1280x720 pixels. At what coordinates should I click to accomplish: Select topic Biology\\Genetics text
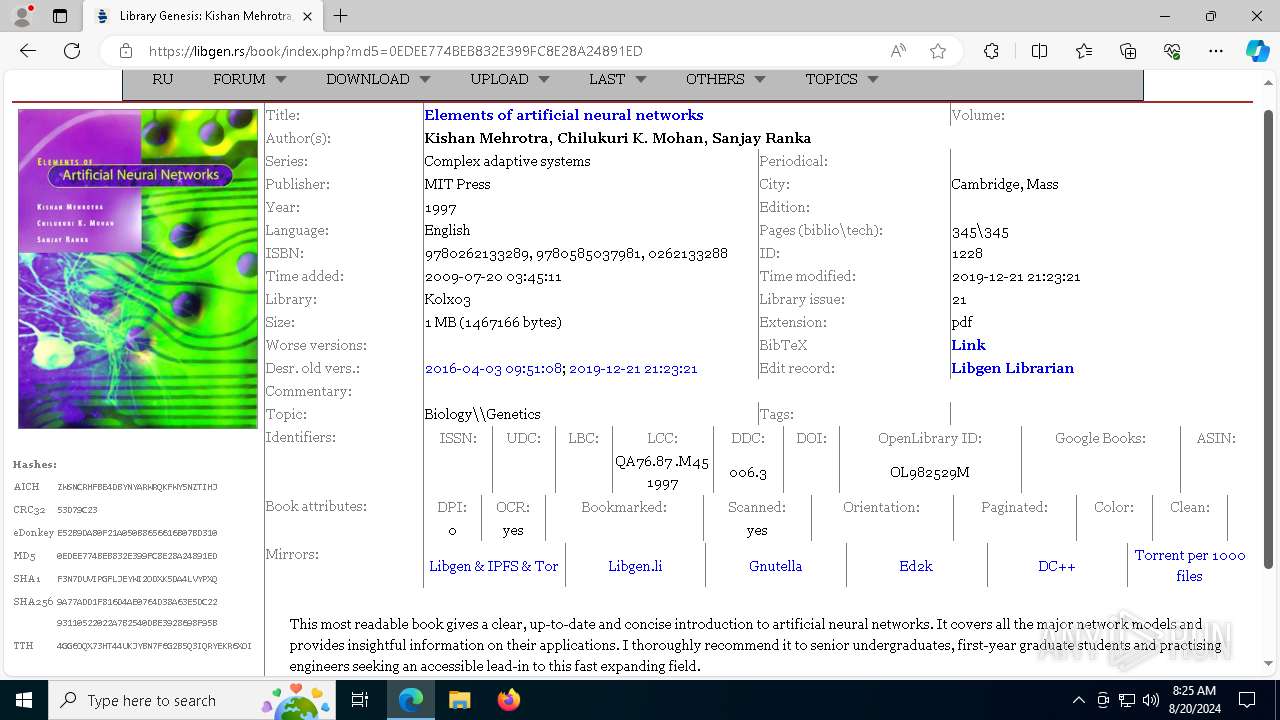[x=482, y=414]
